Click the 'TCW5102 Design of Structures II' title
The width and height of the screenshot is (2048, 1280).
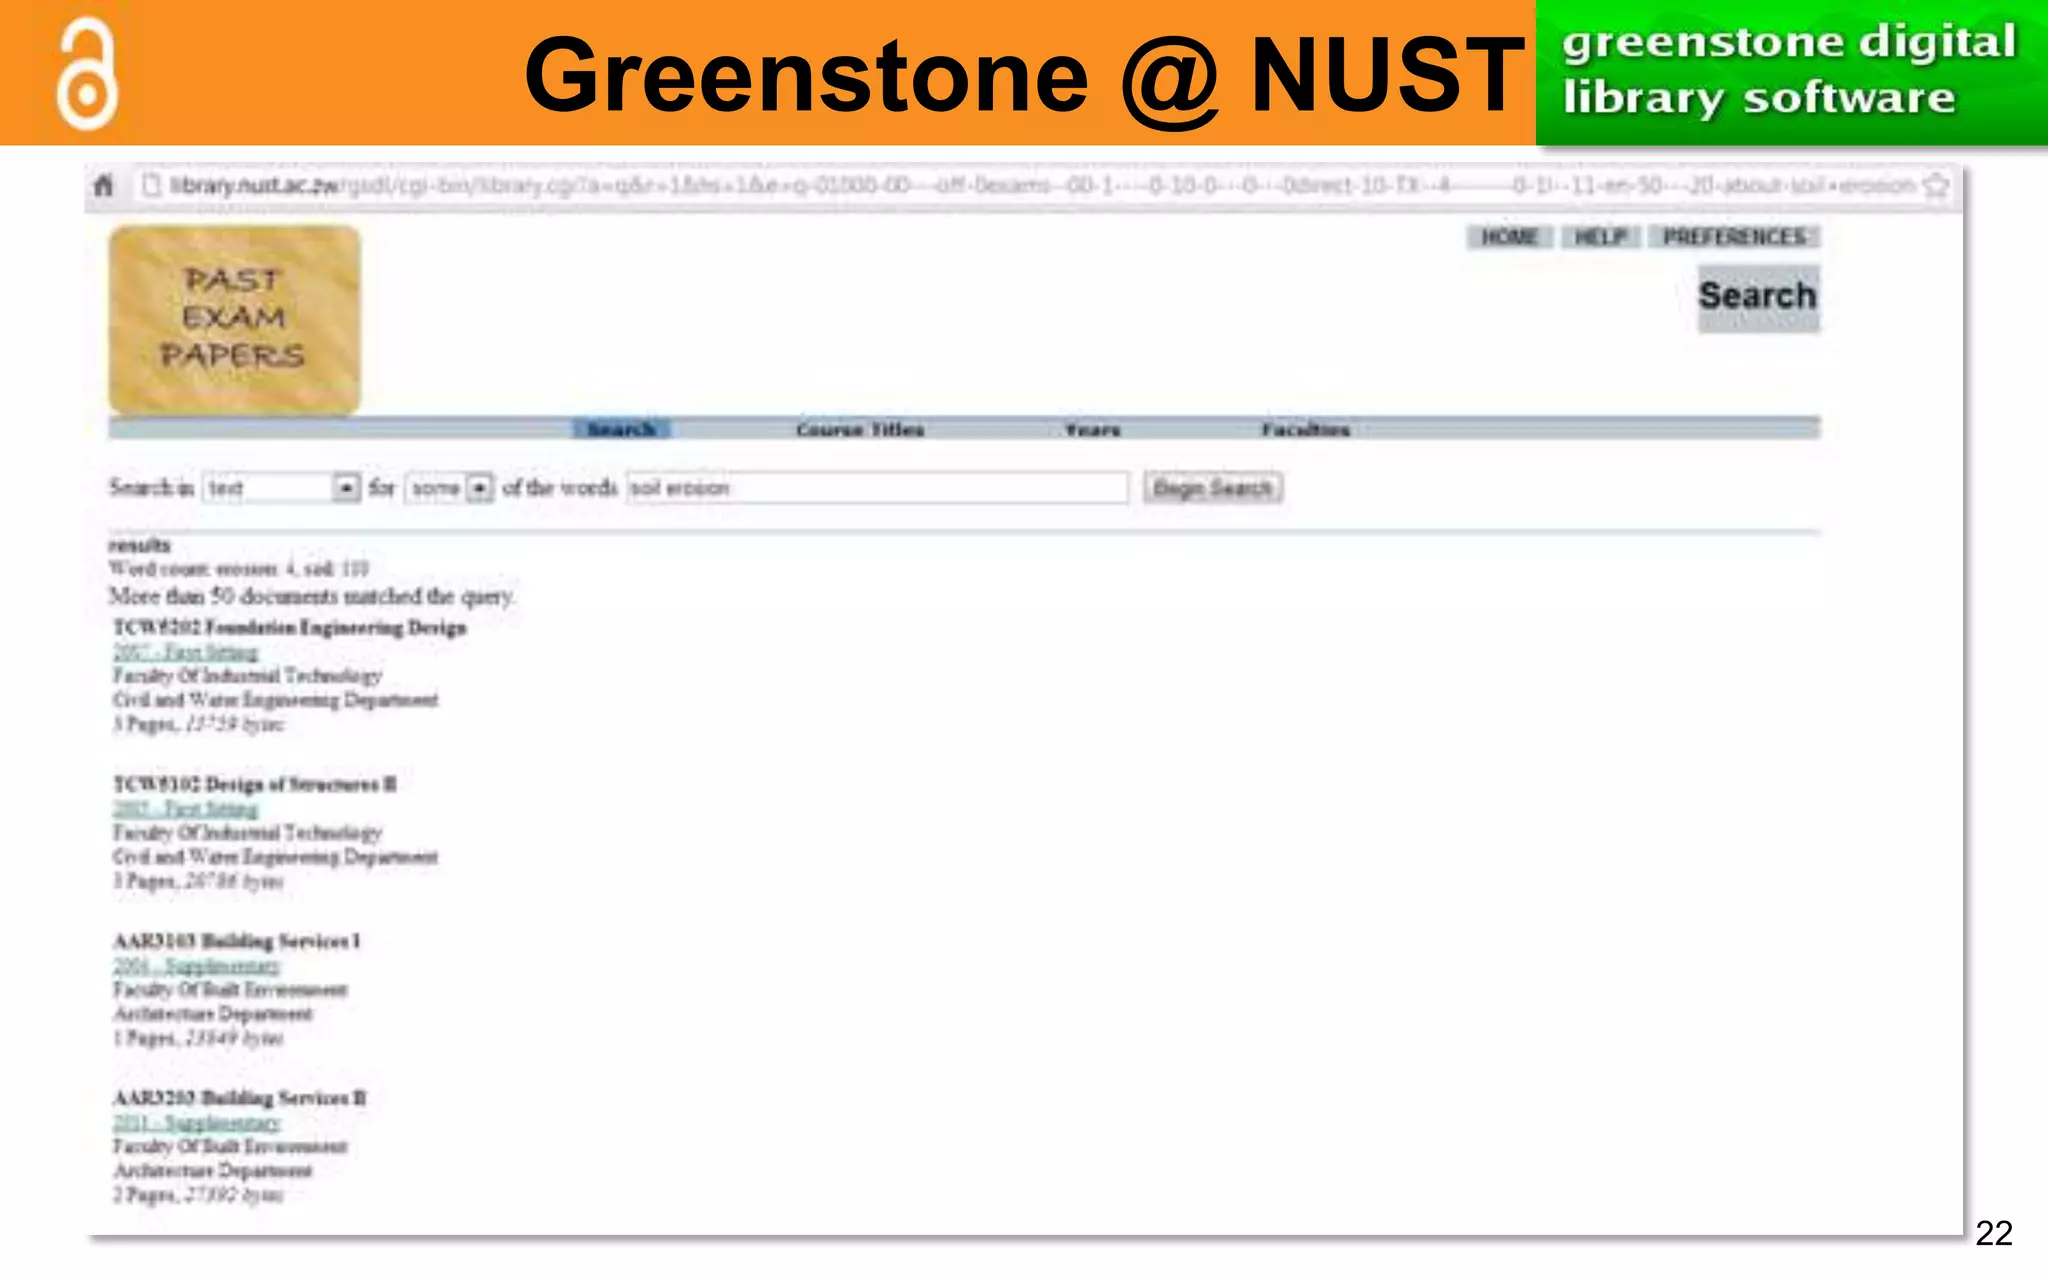tap(255, 784)
